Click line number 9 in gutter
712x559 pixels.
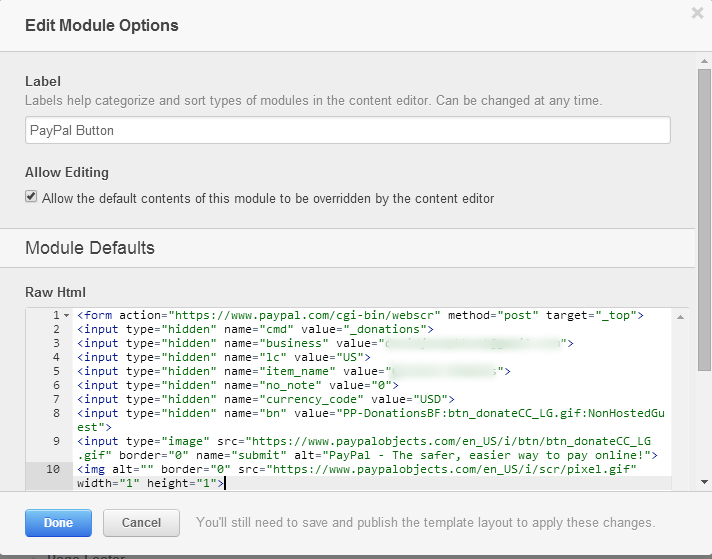(56, 441)
